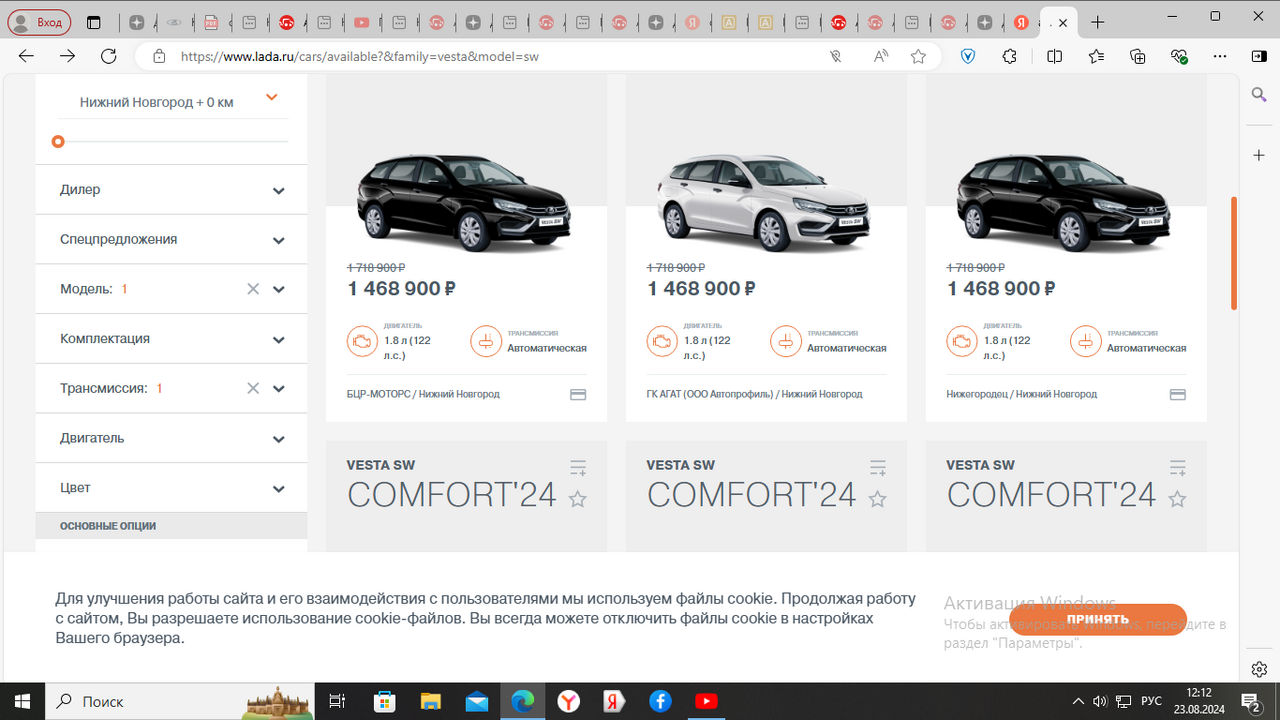This screenshot has height=720, width=1280.
Task: Open Collections panel
Action: [x=1138, y=57]
